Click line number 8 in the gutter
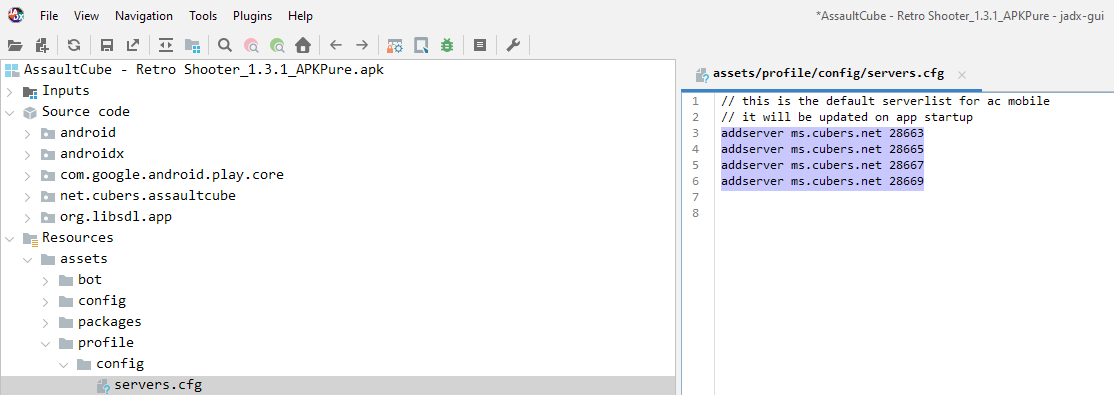This screenshot has height=396, width=1114. [696, 213]
